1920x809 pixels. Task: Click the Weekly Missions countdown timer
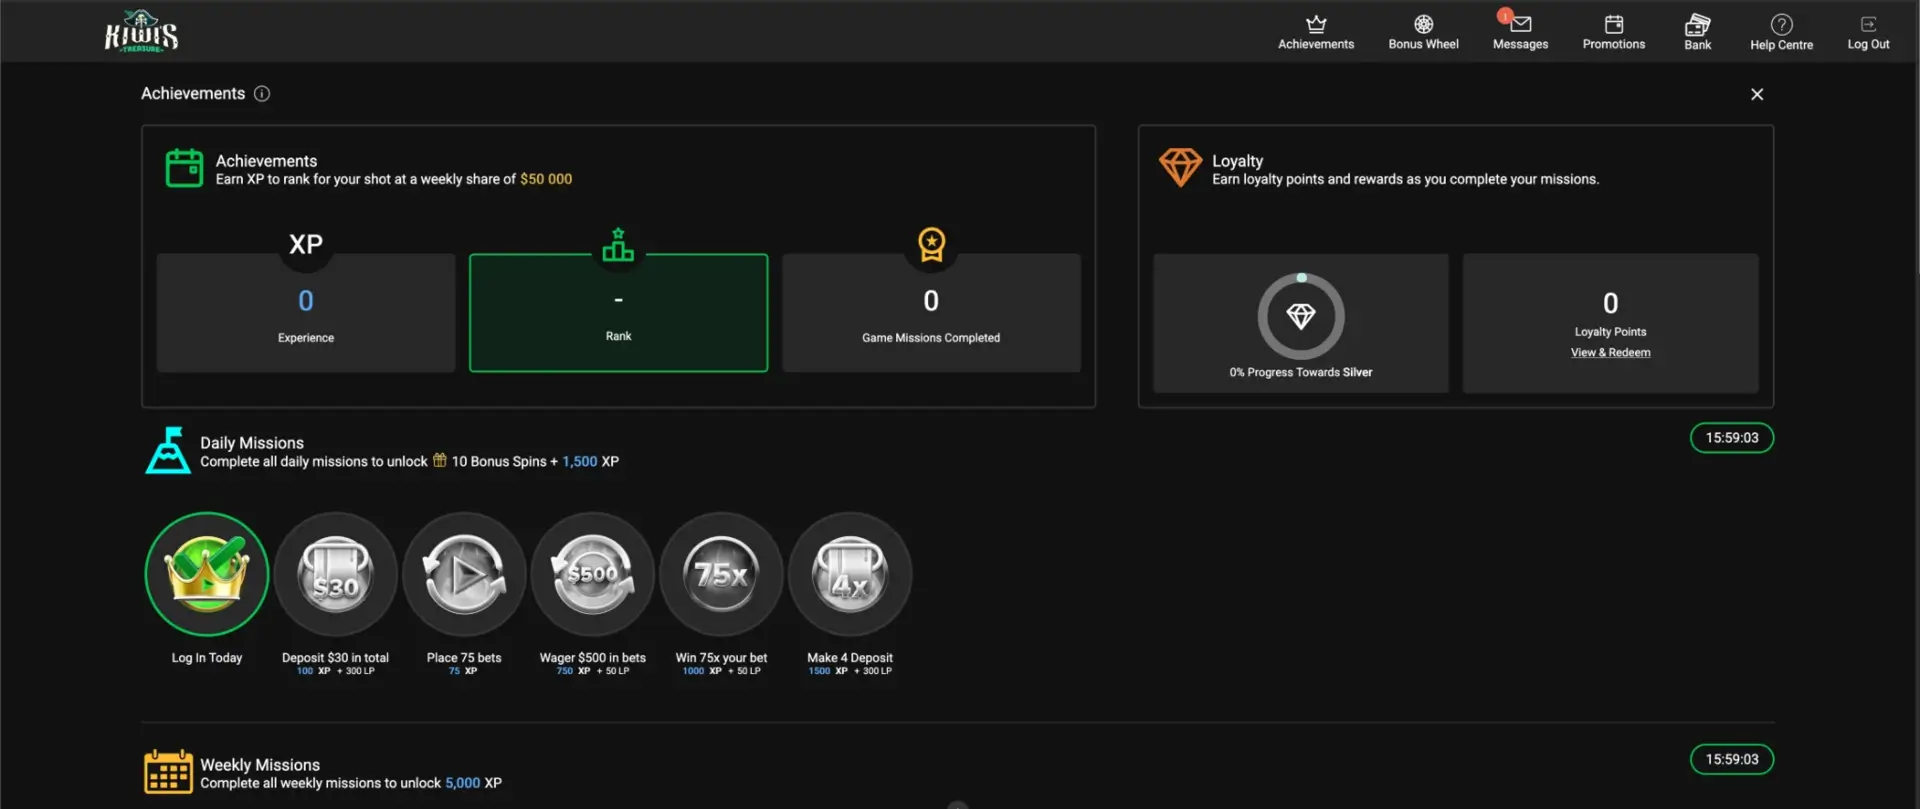1732,759
